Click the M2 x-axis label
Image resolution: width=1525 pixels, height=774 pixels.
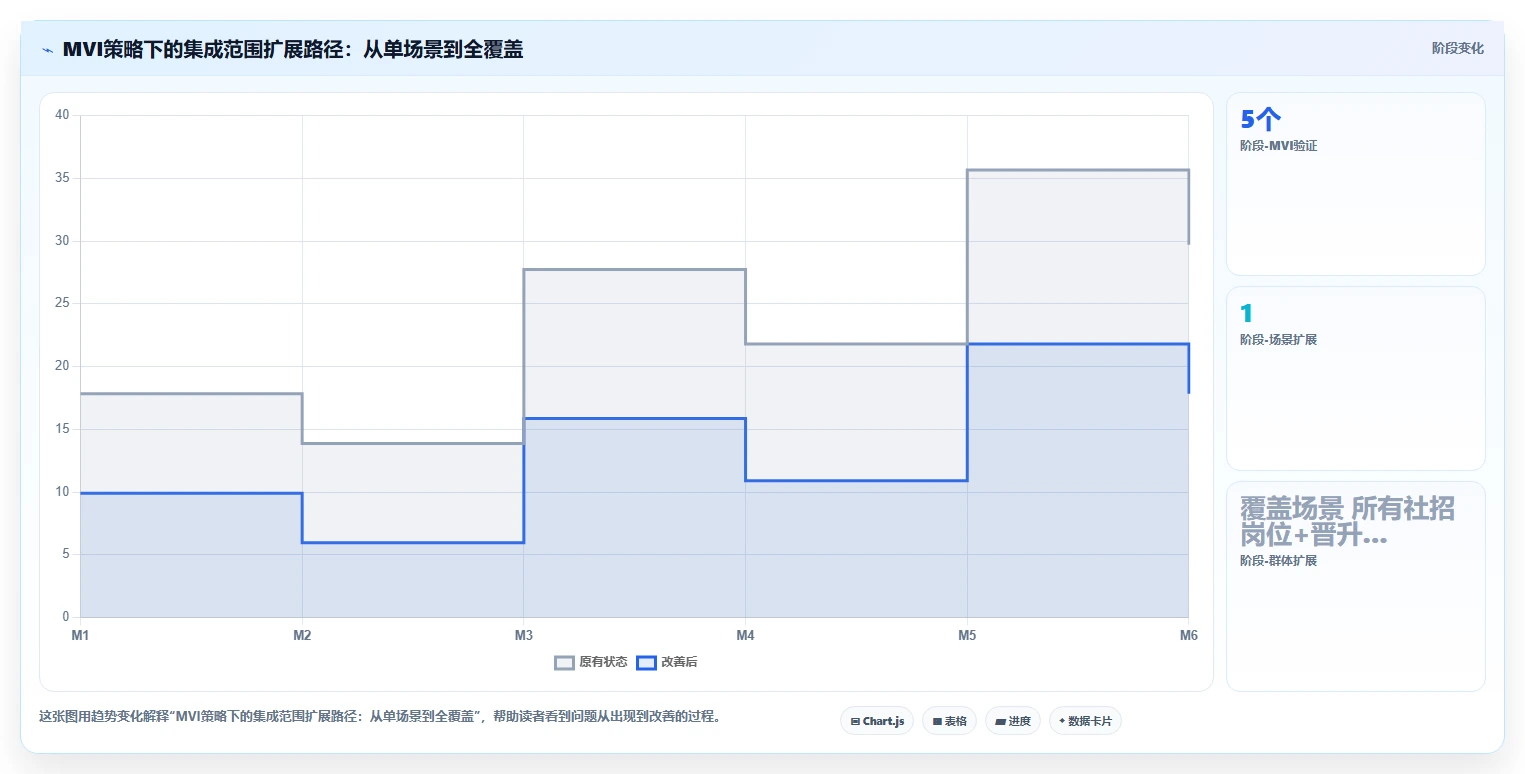pos(302,635)
